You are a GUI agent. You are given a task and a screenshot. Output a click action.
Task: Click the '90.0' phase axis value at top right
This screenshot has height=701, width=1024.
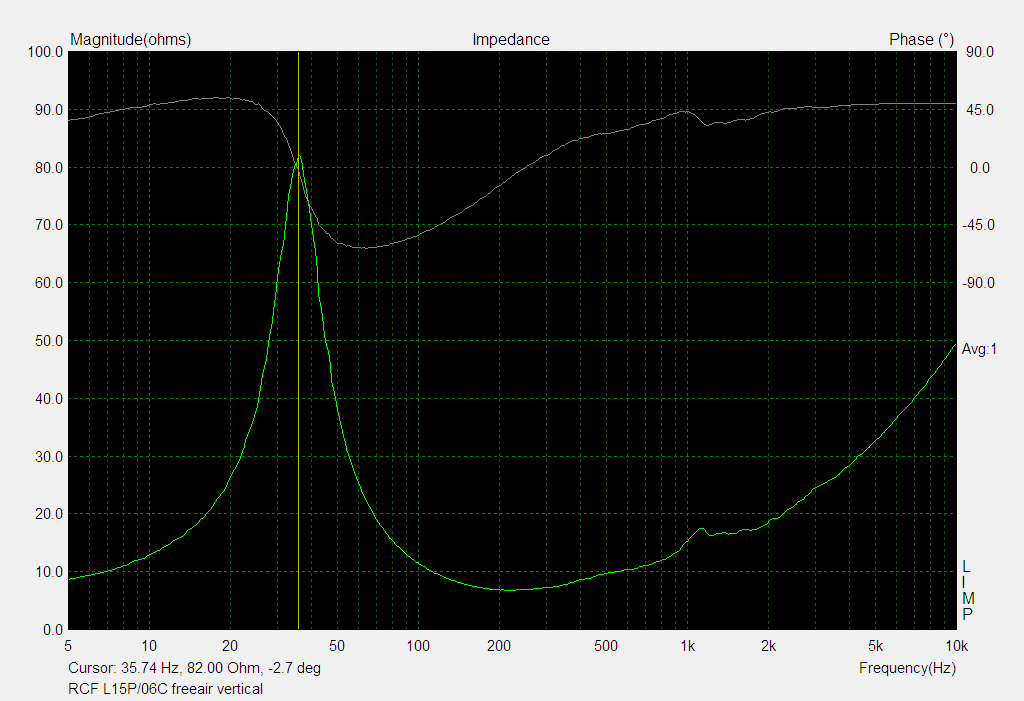[980, 52]
